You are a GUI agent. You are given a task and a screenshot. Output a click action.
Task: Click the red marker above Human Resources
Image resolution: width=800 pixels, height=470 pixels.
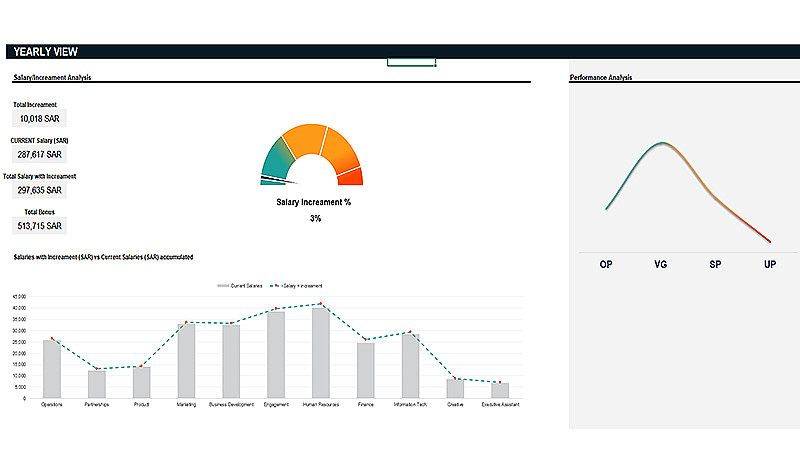pyautogui.click(x=320, y=304)
